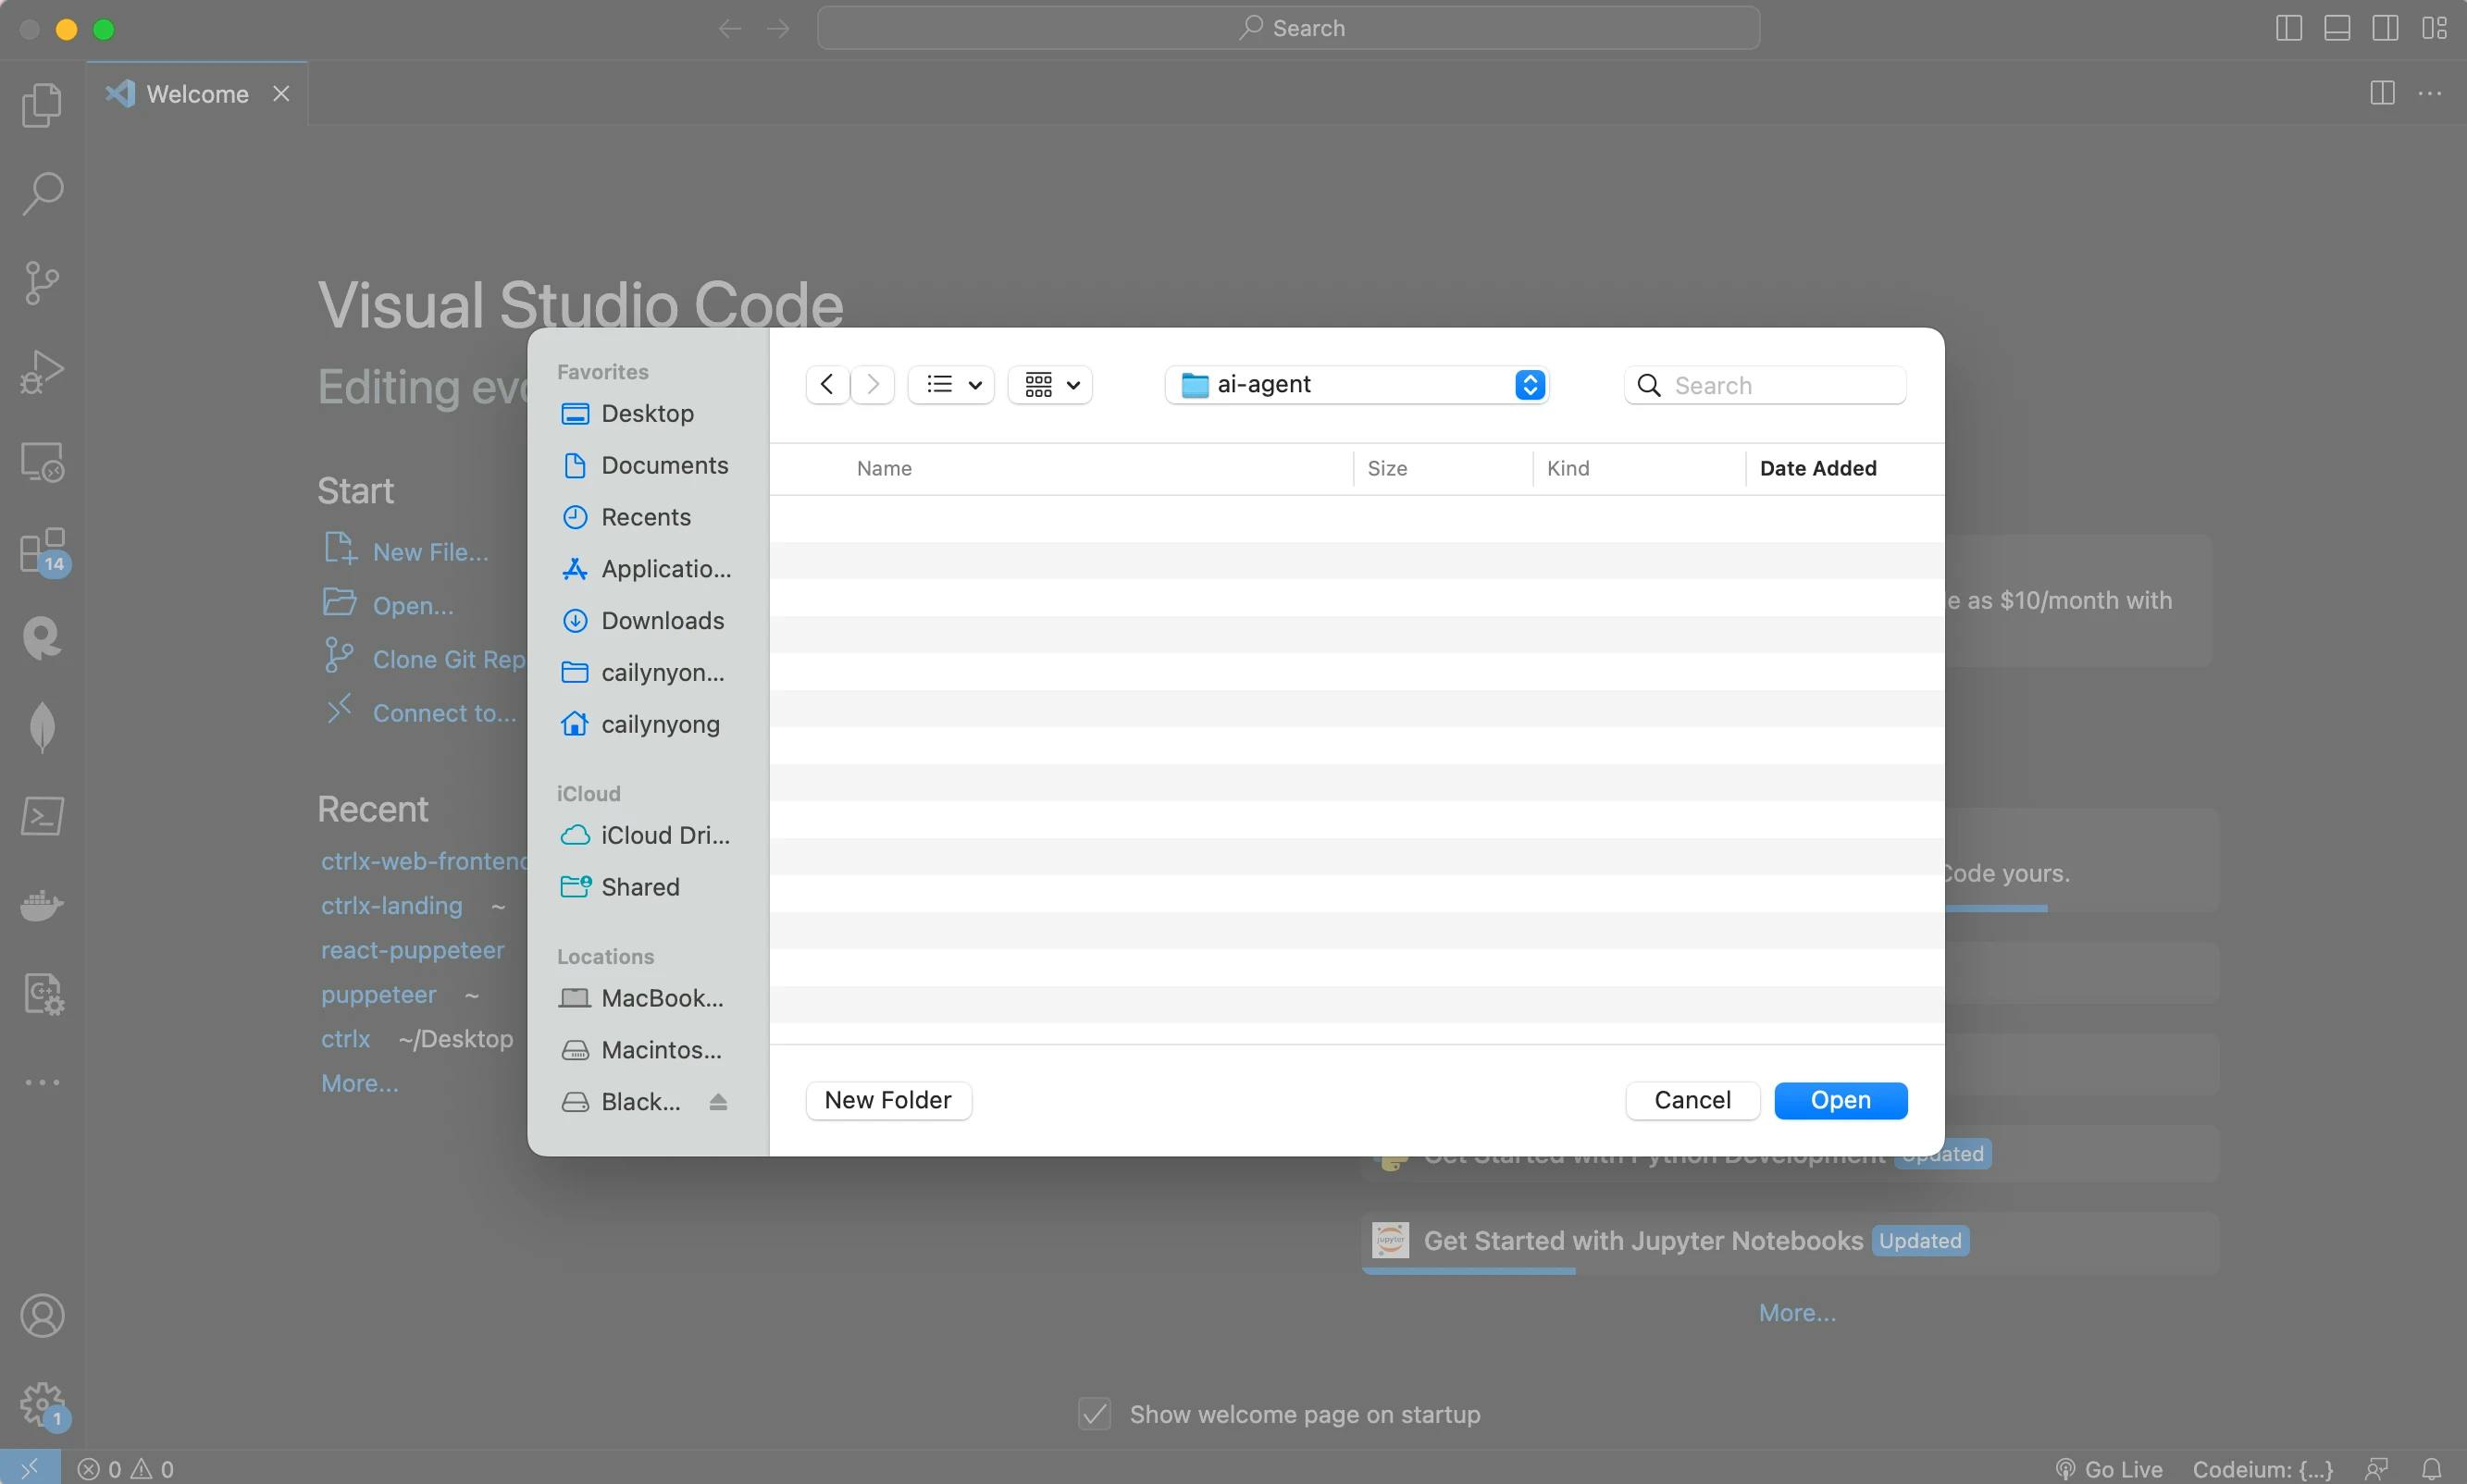This screenshot has width=2467, height=1484.
Task: Select the Welcome tab
Action: [197, 94]
